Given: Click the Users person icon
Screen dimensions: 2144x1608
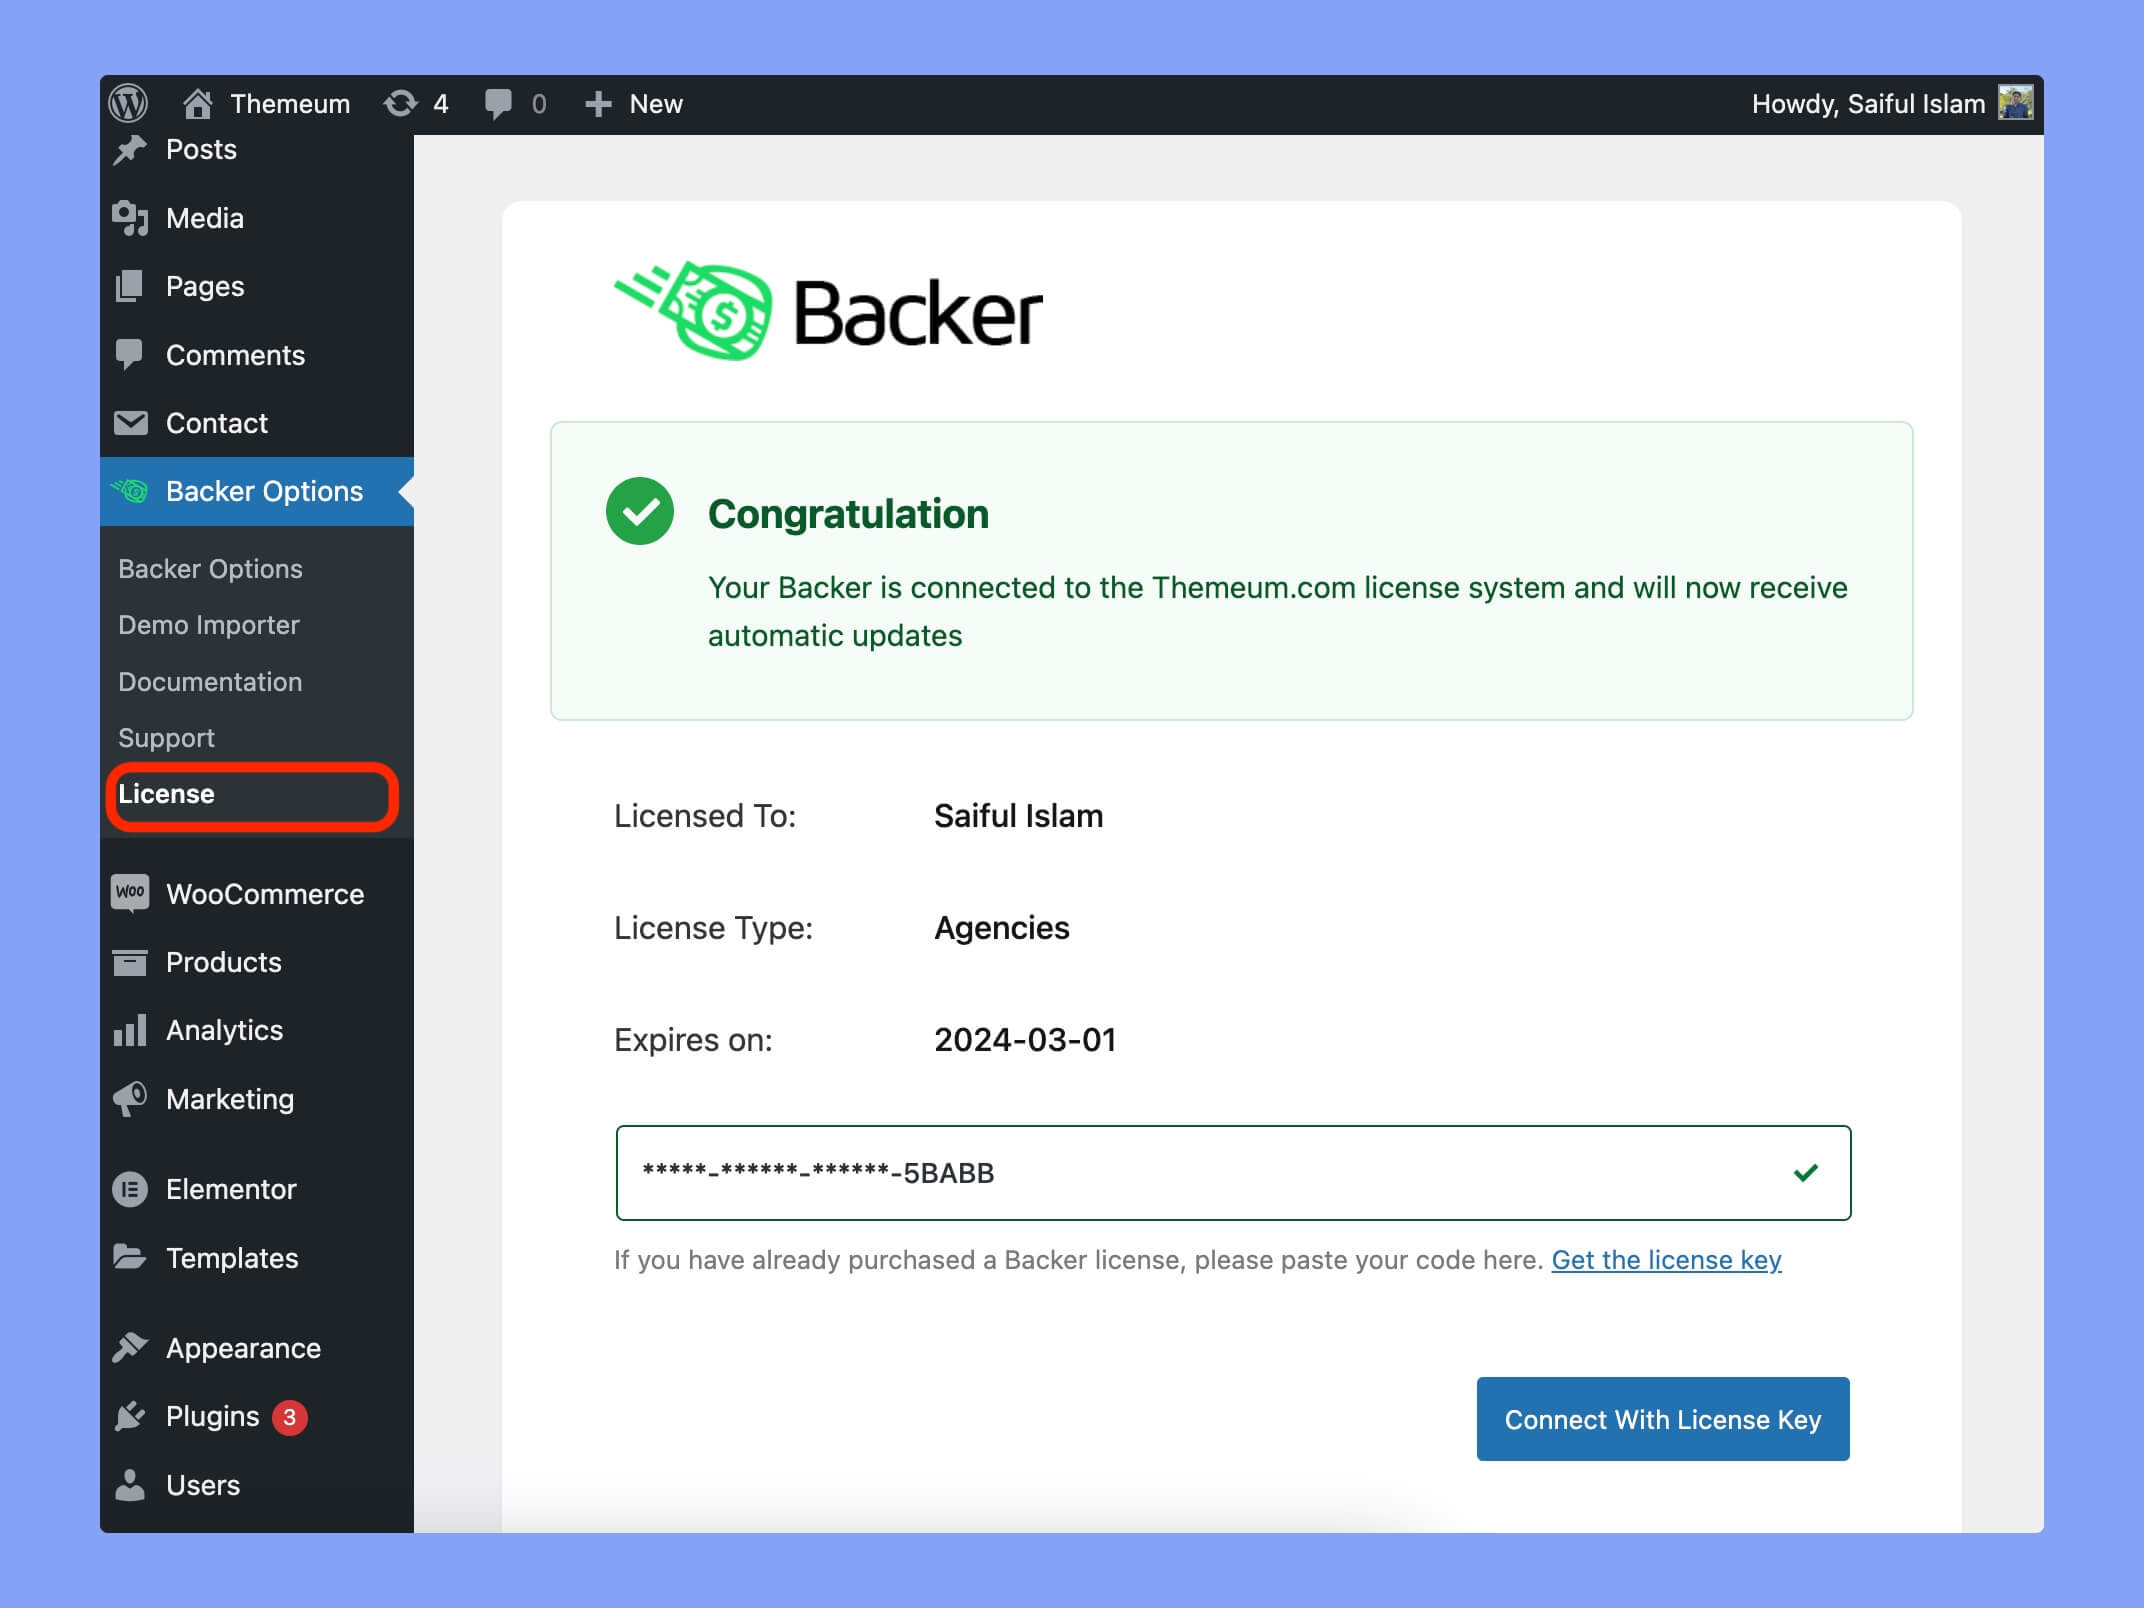Looking at the screenshot, I should (130, 1485).
